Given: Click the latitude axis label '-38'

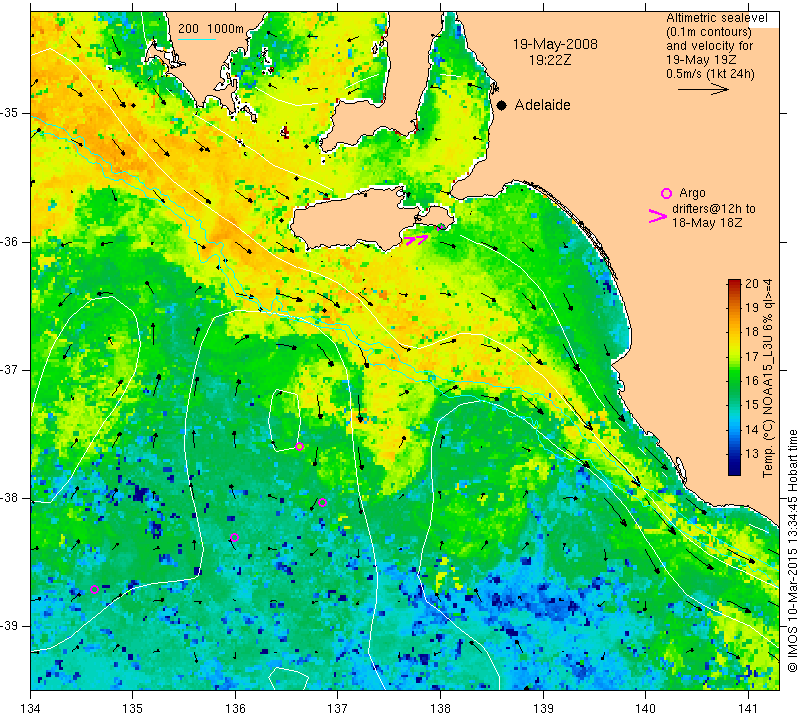Looking at the screenshot, I should click(10, 498).
